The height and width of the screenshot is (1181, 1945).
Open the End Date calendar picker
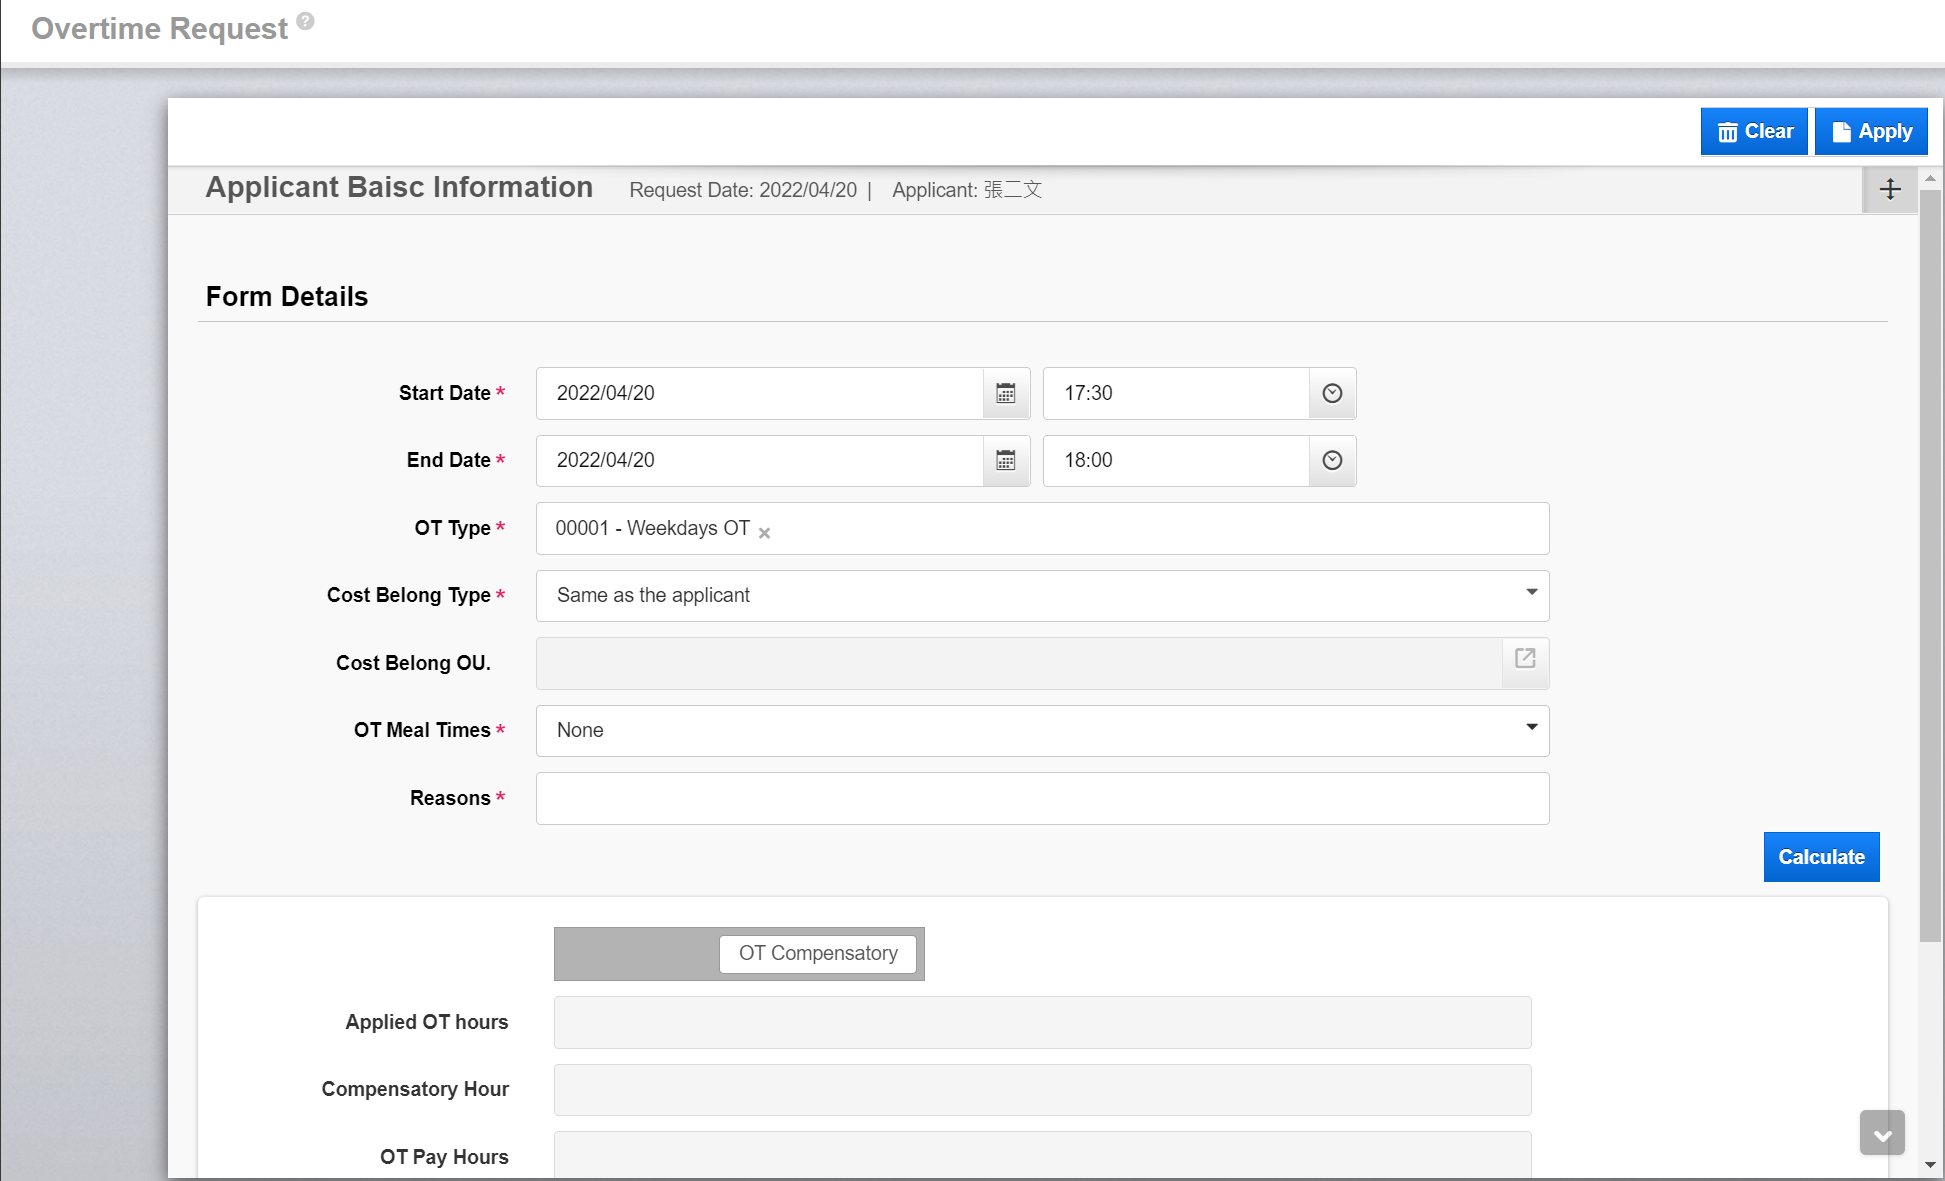1006,461
